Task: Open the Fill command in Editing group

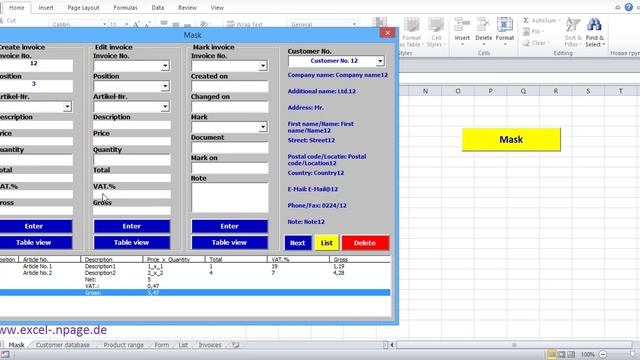Action: click(532, 31)
